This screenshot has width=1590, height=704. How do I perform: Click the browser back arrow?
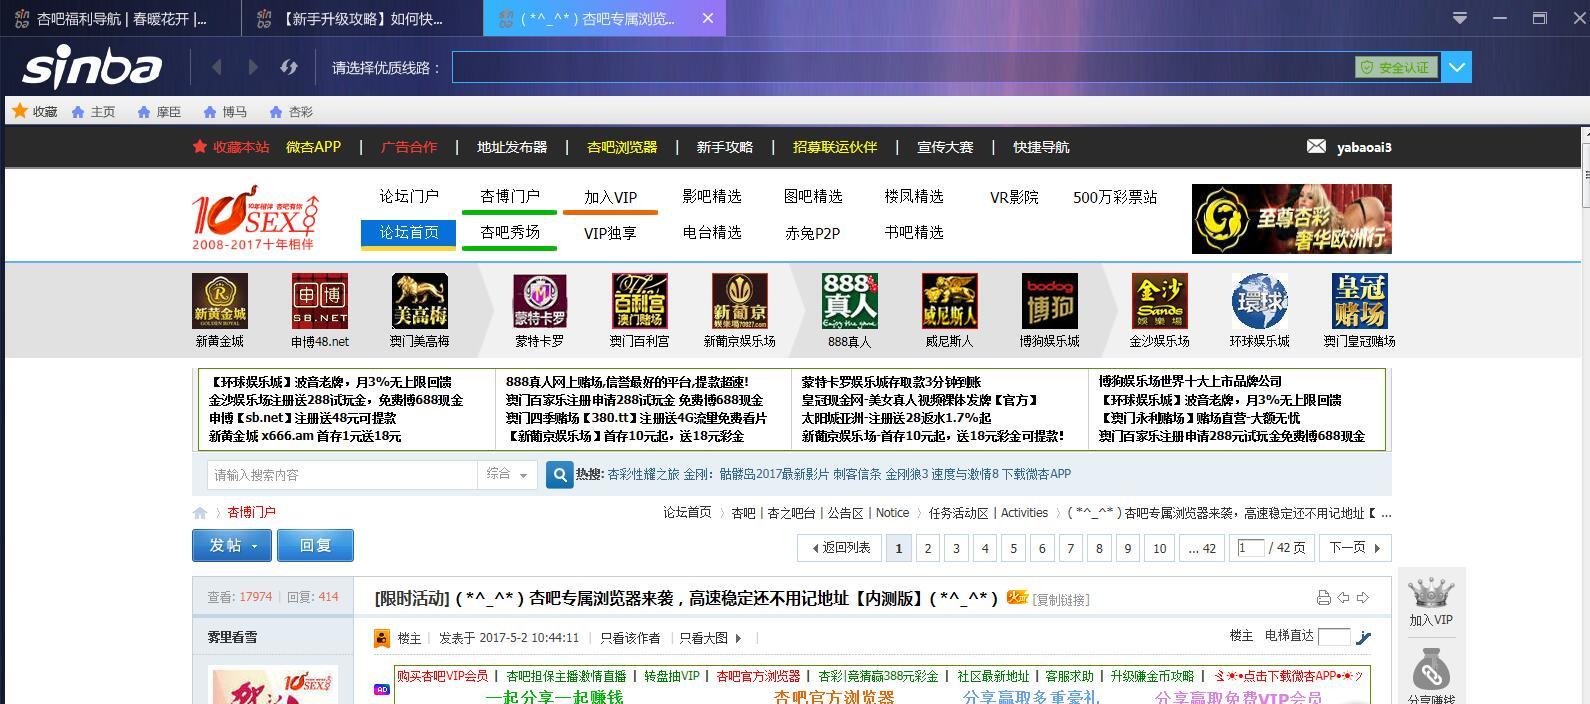point(217,67)
